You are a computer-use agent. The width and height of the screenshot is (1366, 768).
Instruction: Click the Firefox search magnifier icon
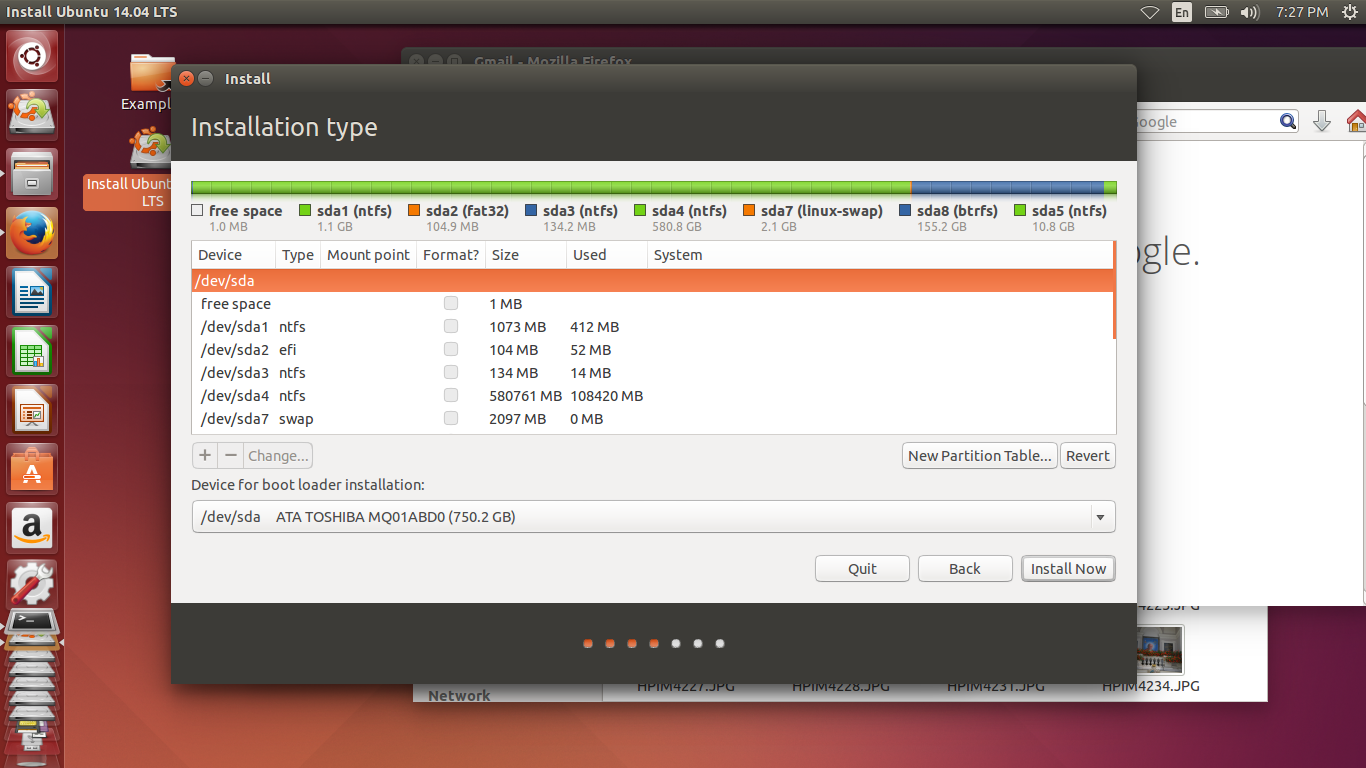point(1288,121)
